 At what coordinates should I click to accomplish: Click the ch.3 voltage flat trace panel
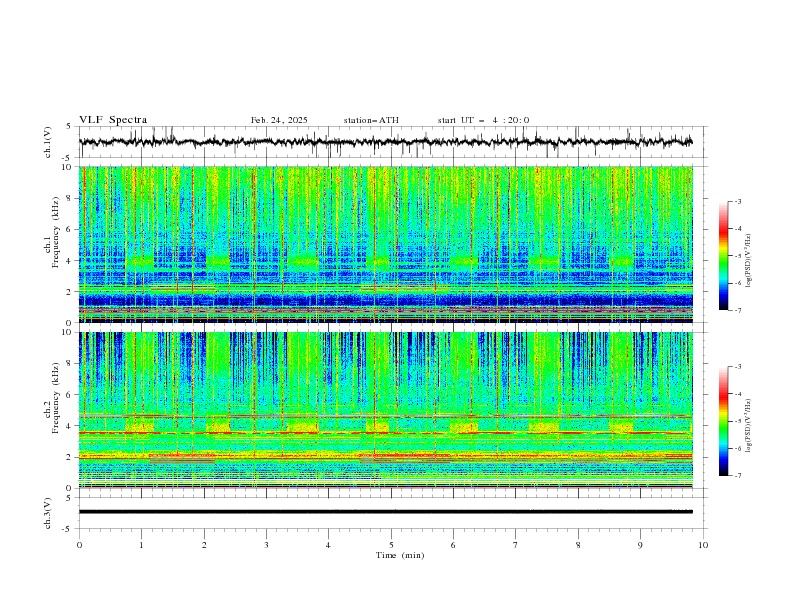coord(386,513)
